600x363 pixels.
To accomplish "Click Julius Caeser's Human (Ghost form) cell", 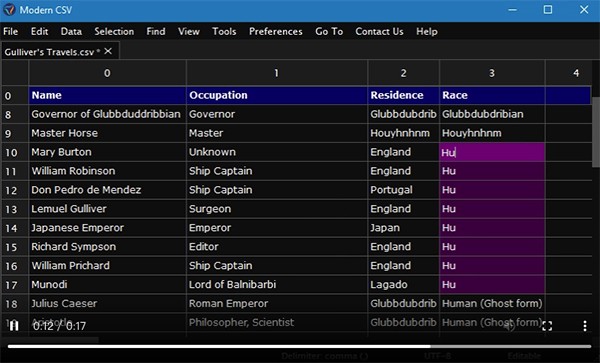I will click(x=492, y=304).
